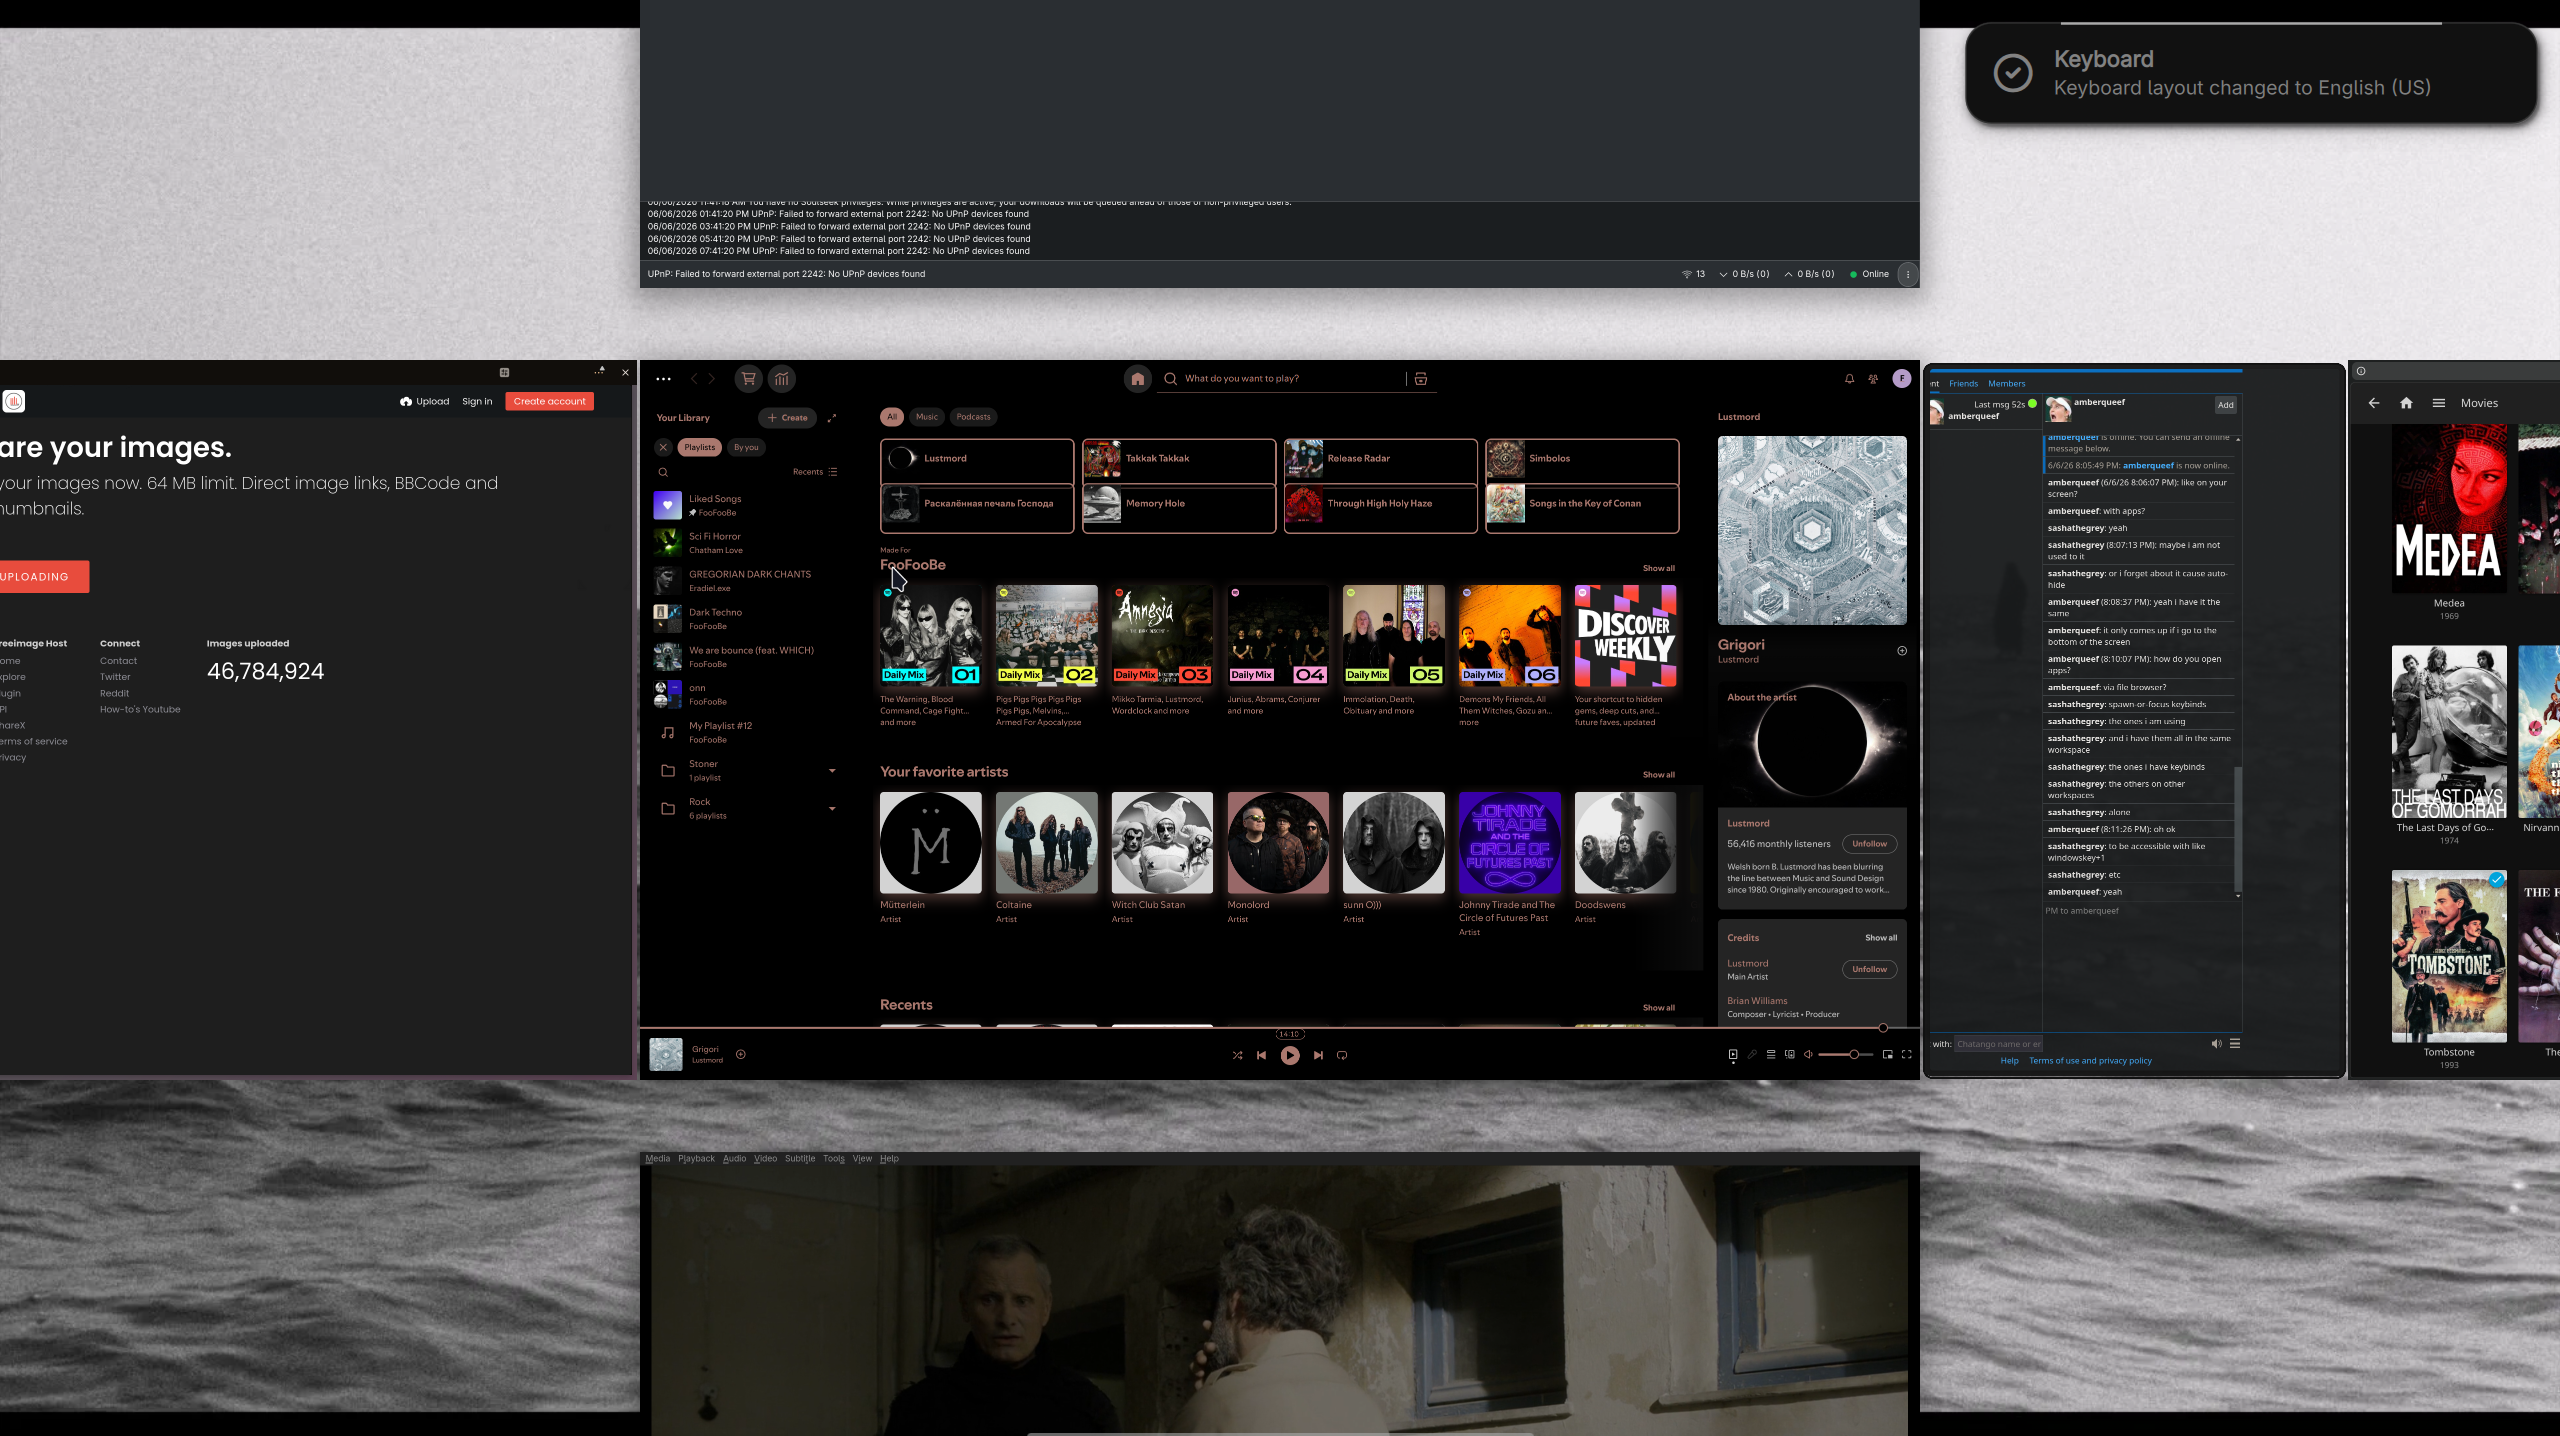
Task: Skip to the next track
Action: pos(1318,1055)
